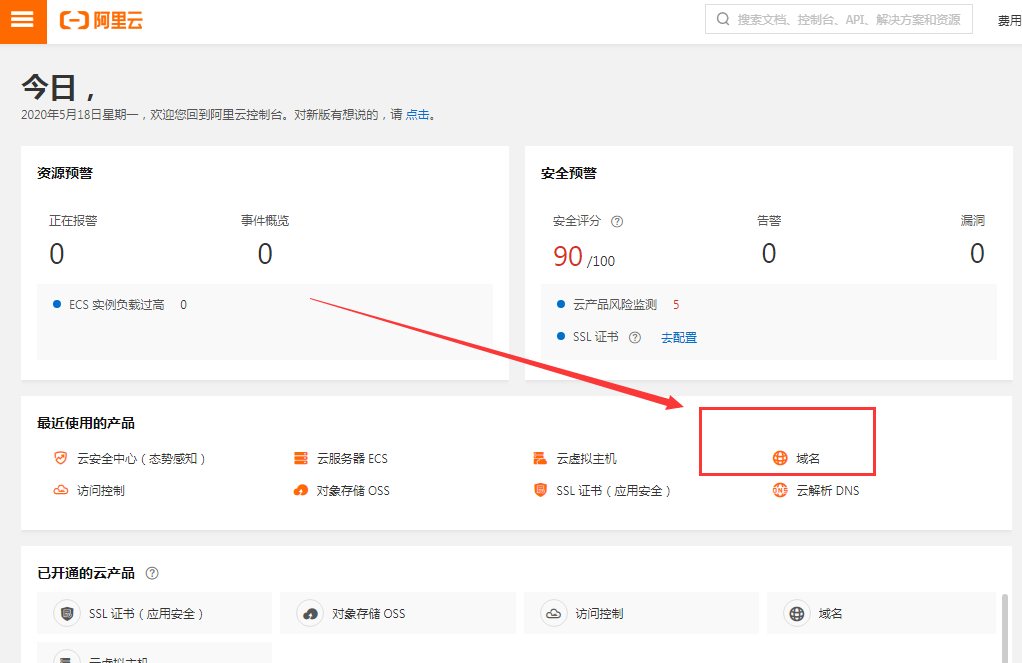Click the blue 点击 feedback link

417,115
